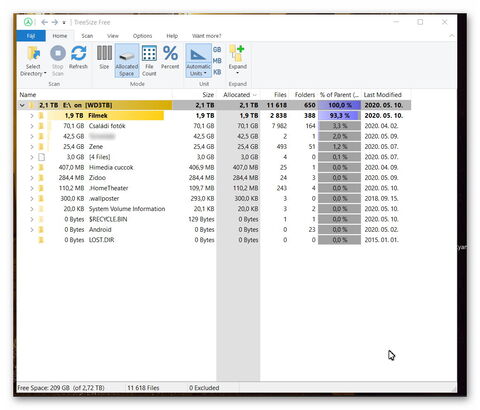Open the Select Directory button
This screenshot has height=410, width=480.
(x=33, y=61)
